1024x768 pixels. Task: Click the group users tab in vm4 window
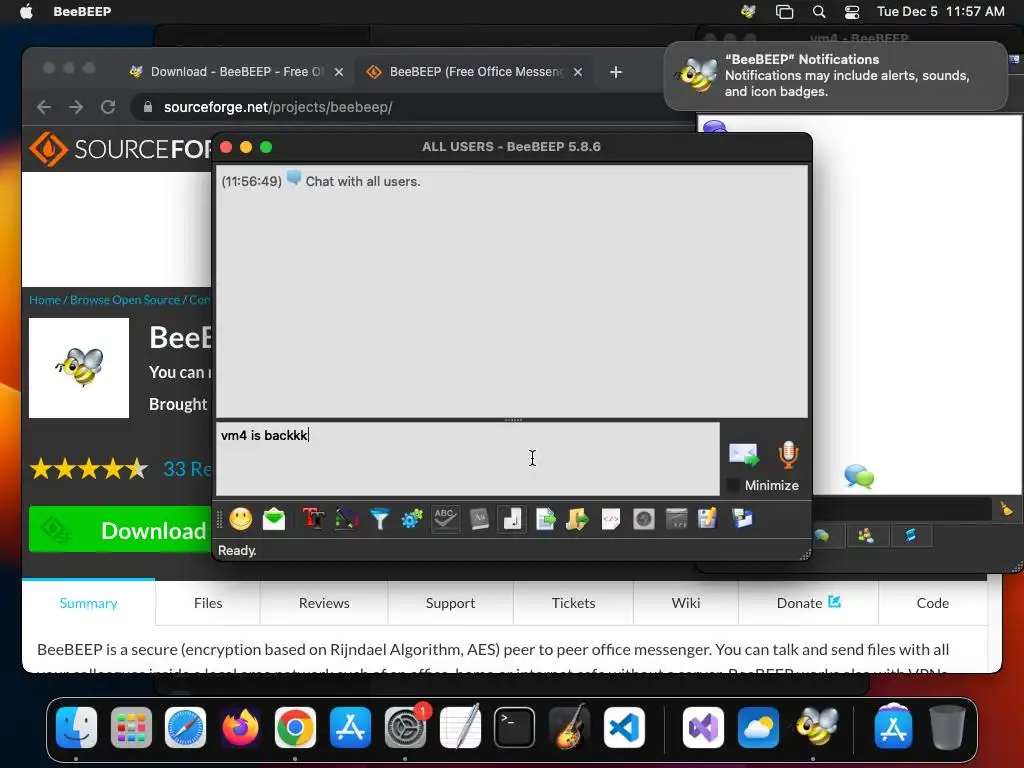click(x=866, y=536)
